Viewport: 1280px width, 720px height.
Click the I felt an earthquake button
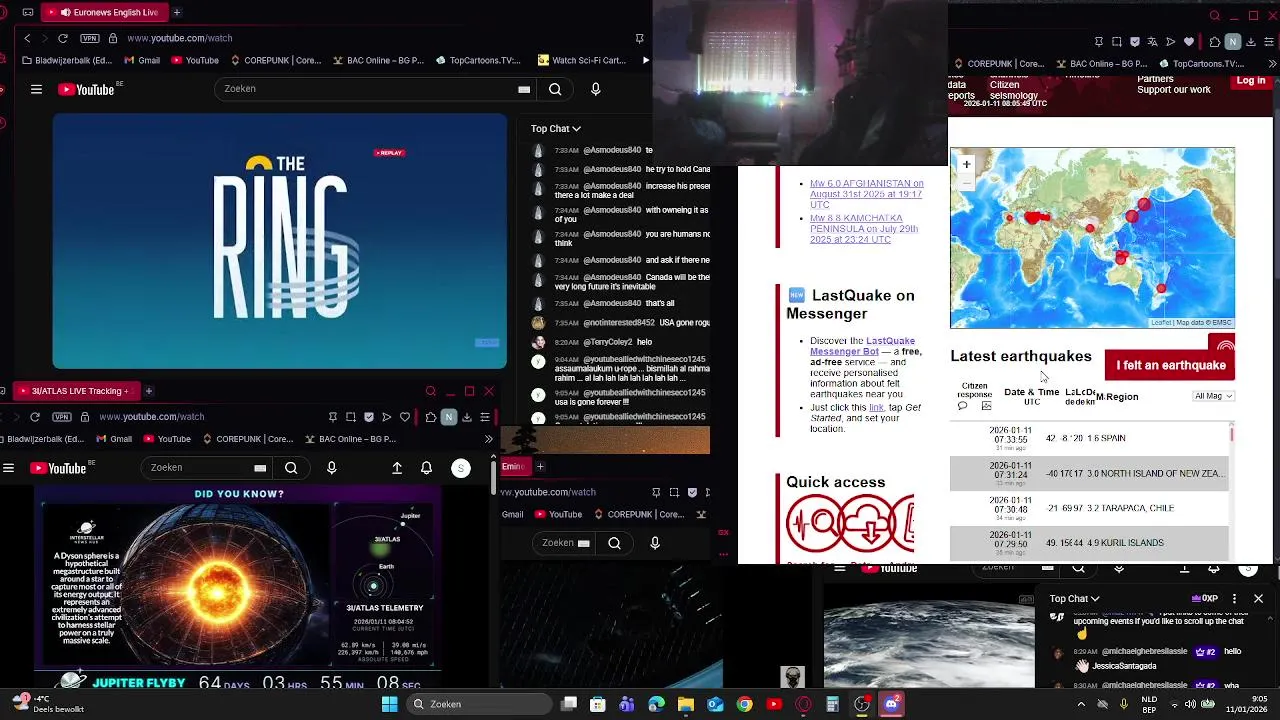[1170, 365]
